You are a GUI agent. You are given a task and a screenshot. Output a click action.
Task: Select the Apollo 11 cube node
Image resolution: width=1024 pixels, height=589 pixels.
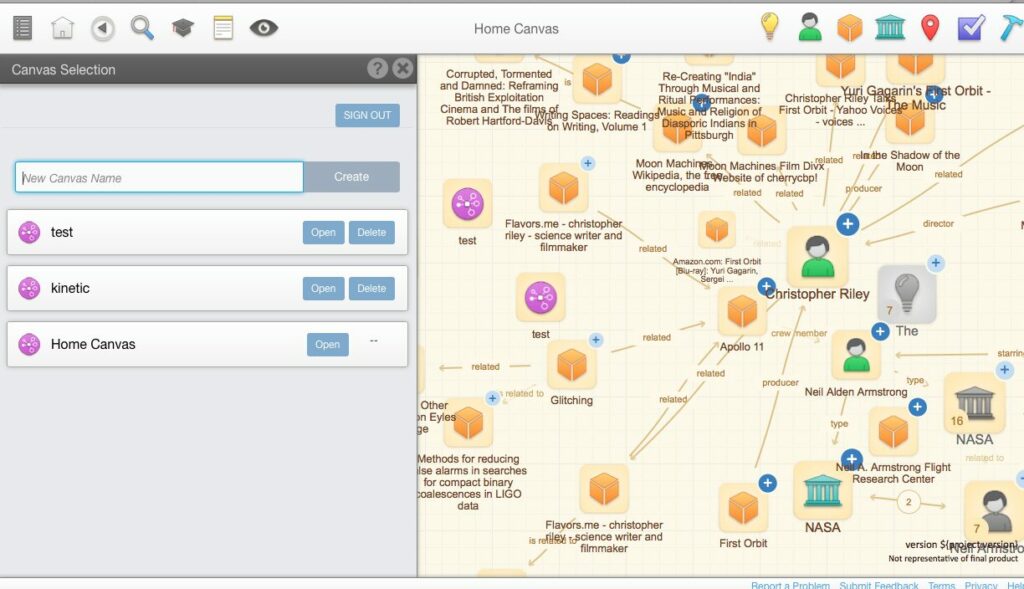pyautogui.click(x=742, y=311)
